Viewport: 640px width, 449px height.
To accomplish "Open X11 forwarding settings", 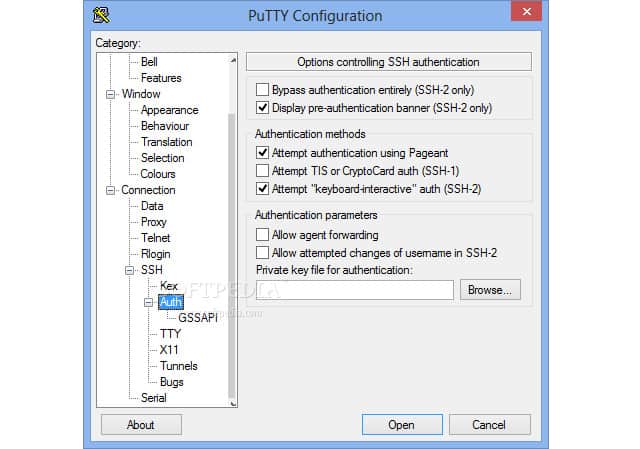I will pos(169,350).
